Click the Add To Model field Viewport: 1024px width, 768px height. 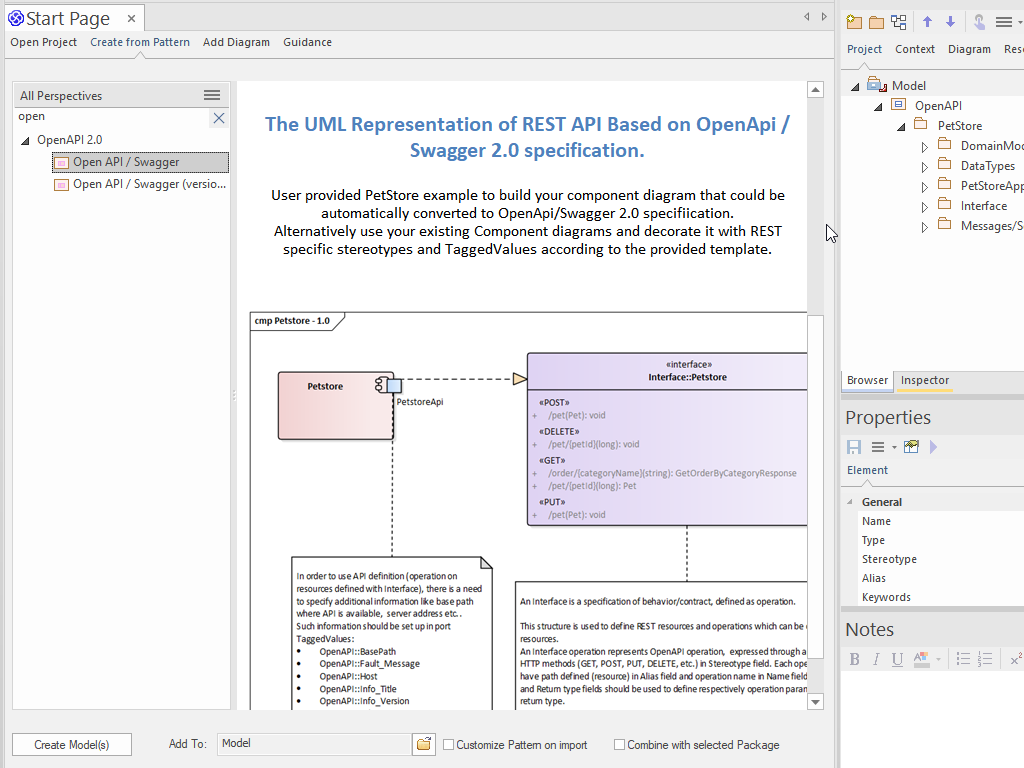[314, 744]
